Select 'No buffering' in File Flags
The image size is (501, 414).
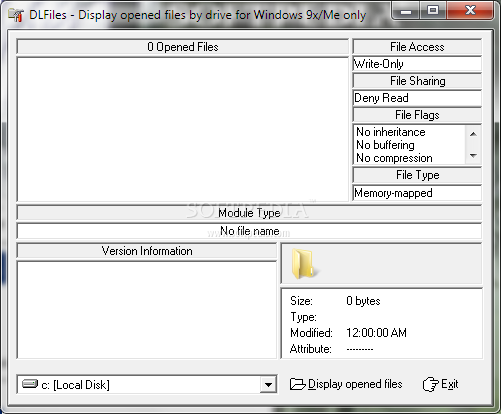(x=385, y=145)
